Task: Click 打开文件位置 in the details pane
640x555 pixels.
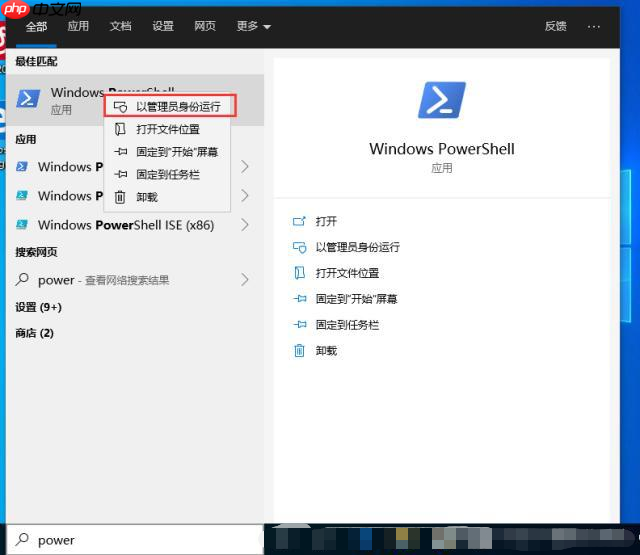Action: click(x=347, y=273)
